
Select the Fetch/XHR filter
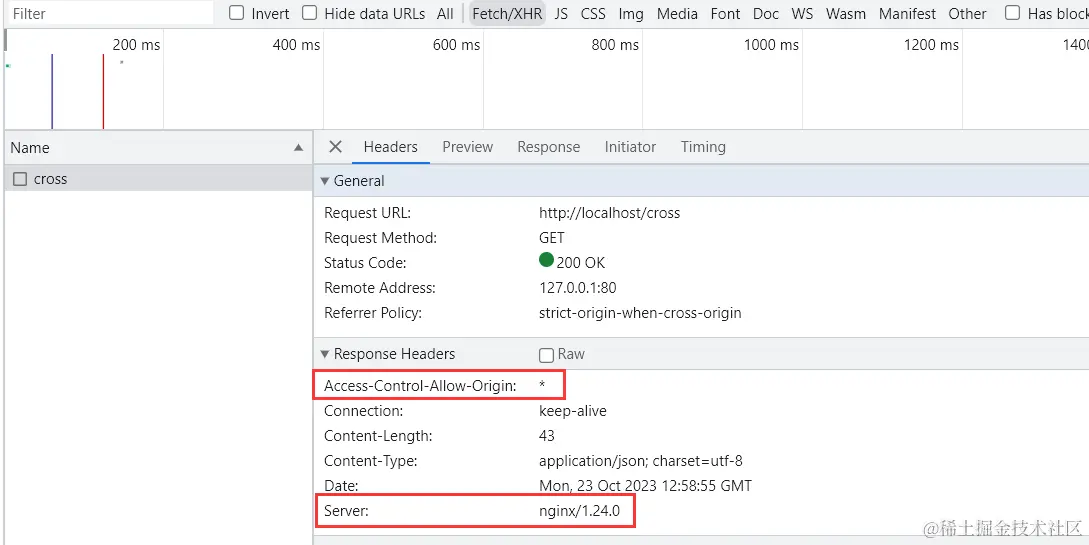point(508,14)
